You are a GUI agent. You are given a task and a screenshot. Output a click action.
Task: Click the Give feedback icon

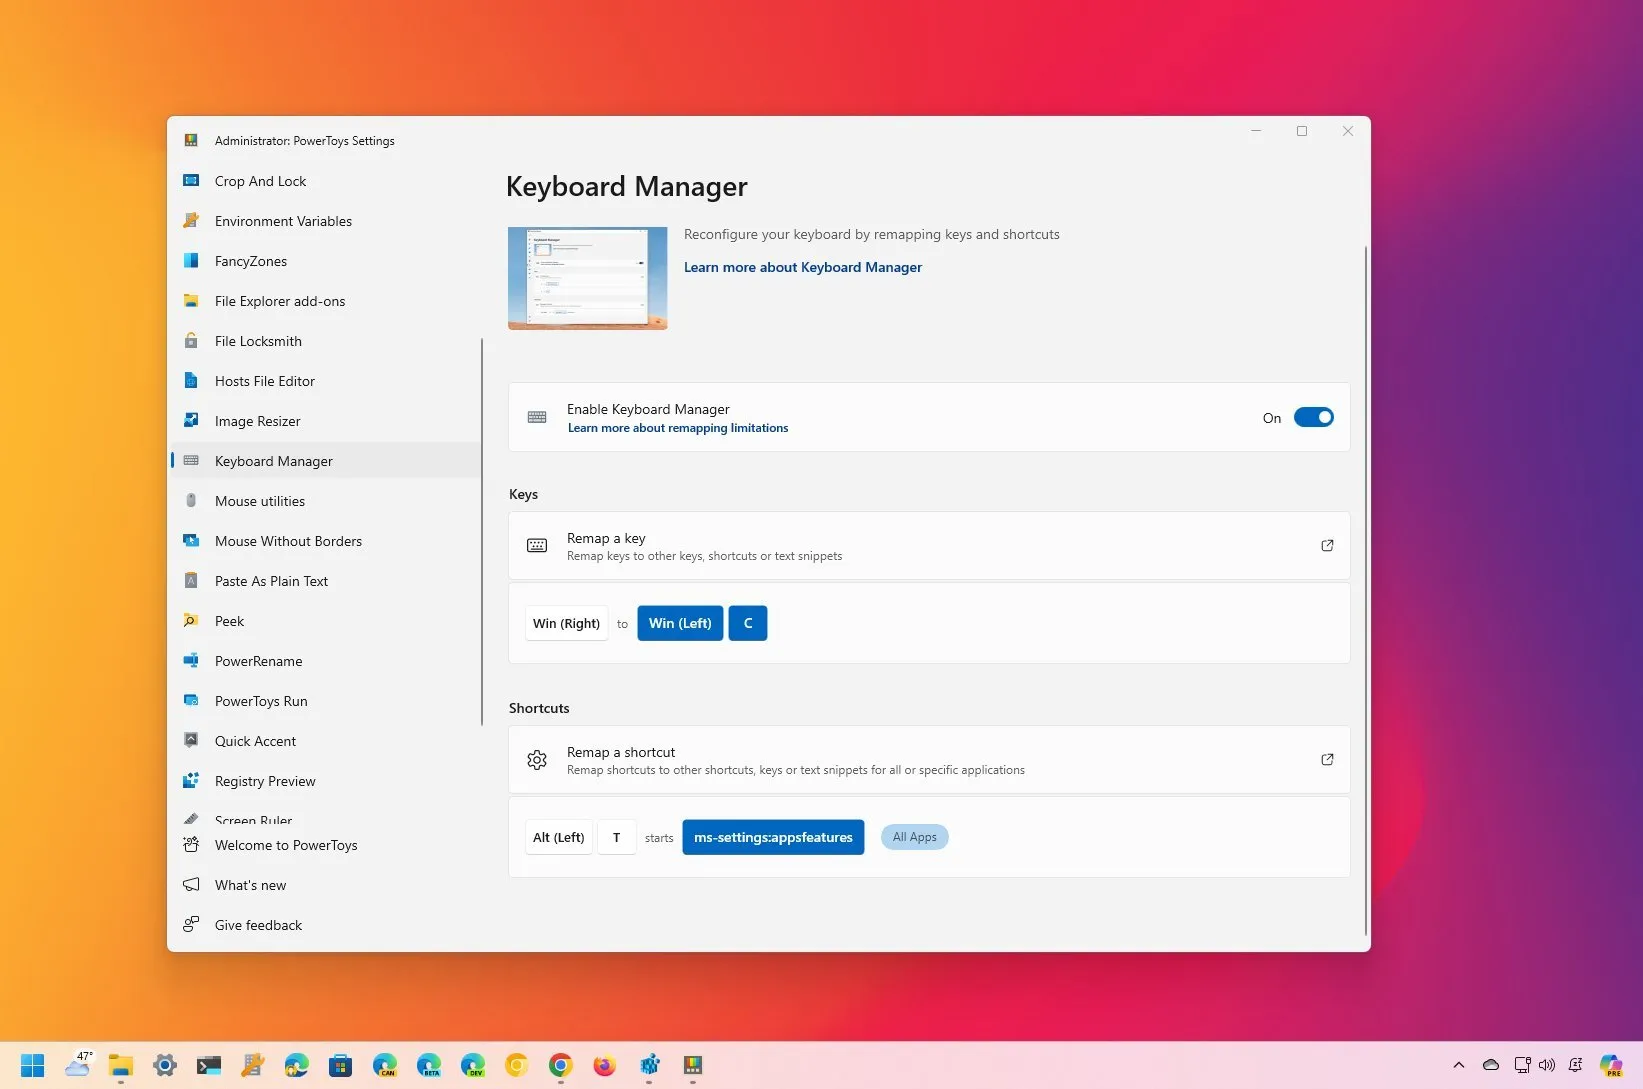pos(191,925)
